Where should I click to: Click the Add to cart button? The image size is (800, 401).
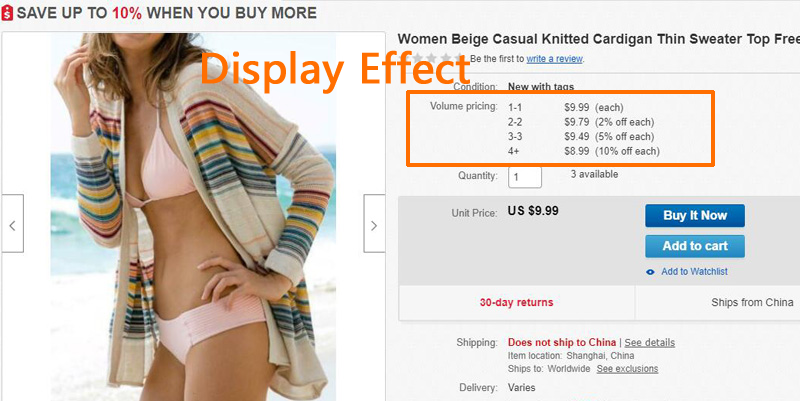[x=694, y=246]
